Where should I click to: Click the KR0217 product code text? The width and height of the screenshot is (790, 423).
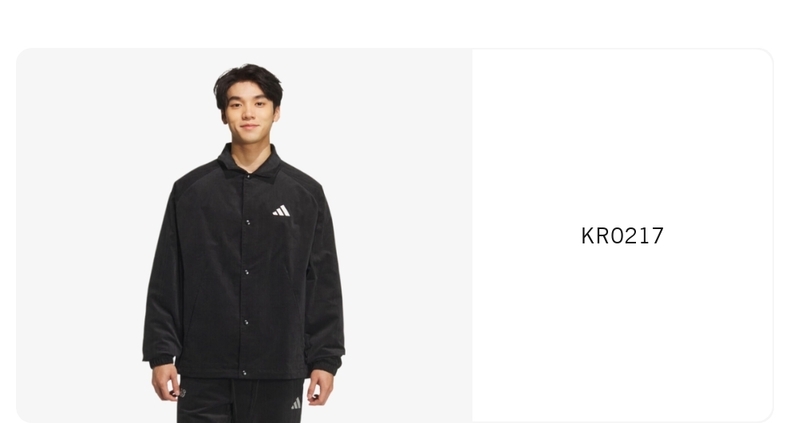click(622, 236)
